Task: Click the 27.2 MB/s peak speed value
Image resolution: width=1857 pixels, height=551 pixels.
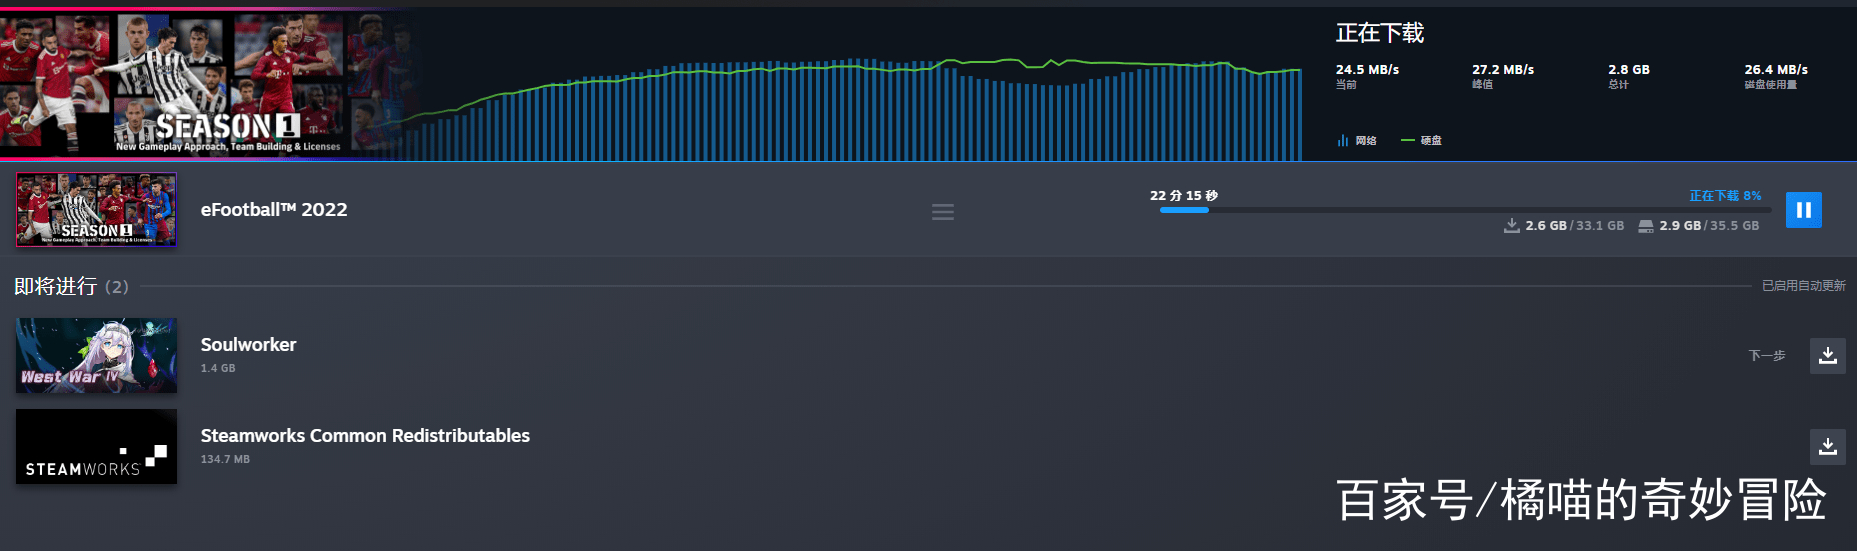Action: click(x=1503, y=70)
